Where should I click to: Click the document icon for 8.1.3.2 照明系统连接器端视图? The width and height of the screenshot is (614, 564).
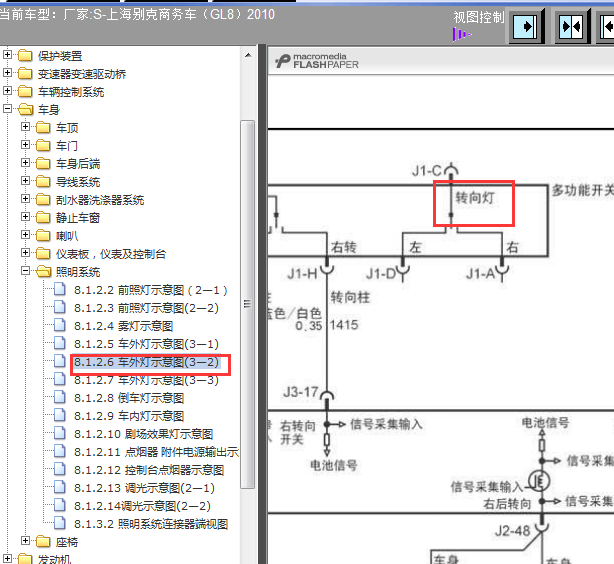pos(60,524)
